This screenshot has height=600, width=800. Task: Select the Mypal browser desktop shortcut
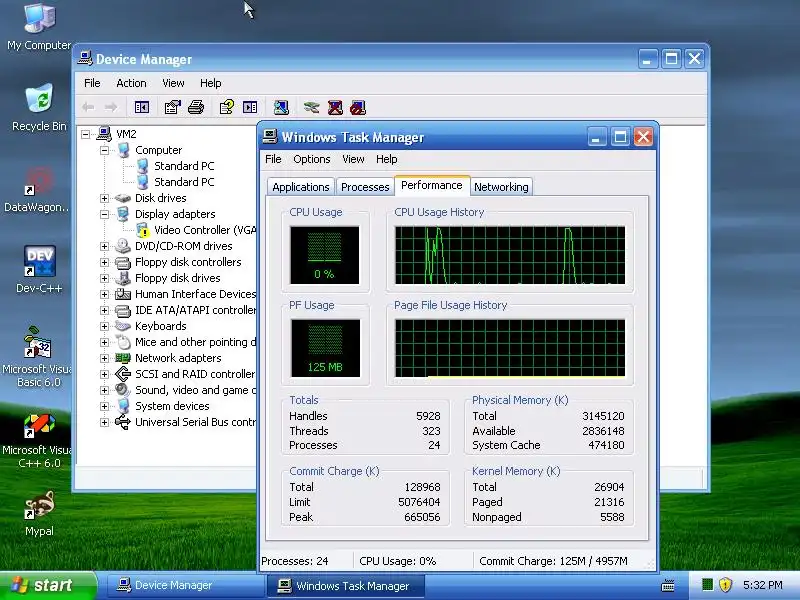coord(39,514)
